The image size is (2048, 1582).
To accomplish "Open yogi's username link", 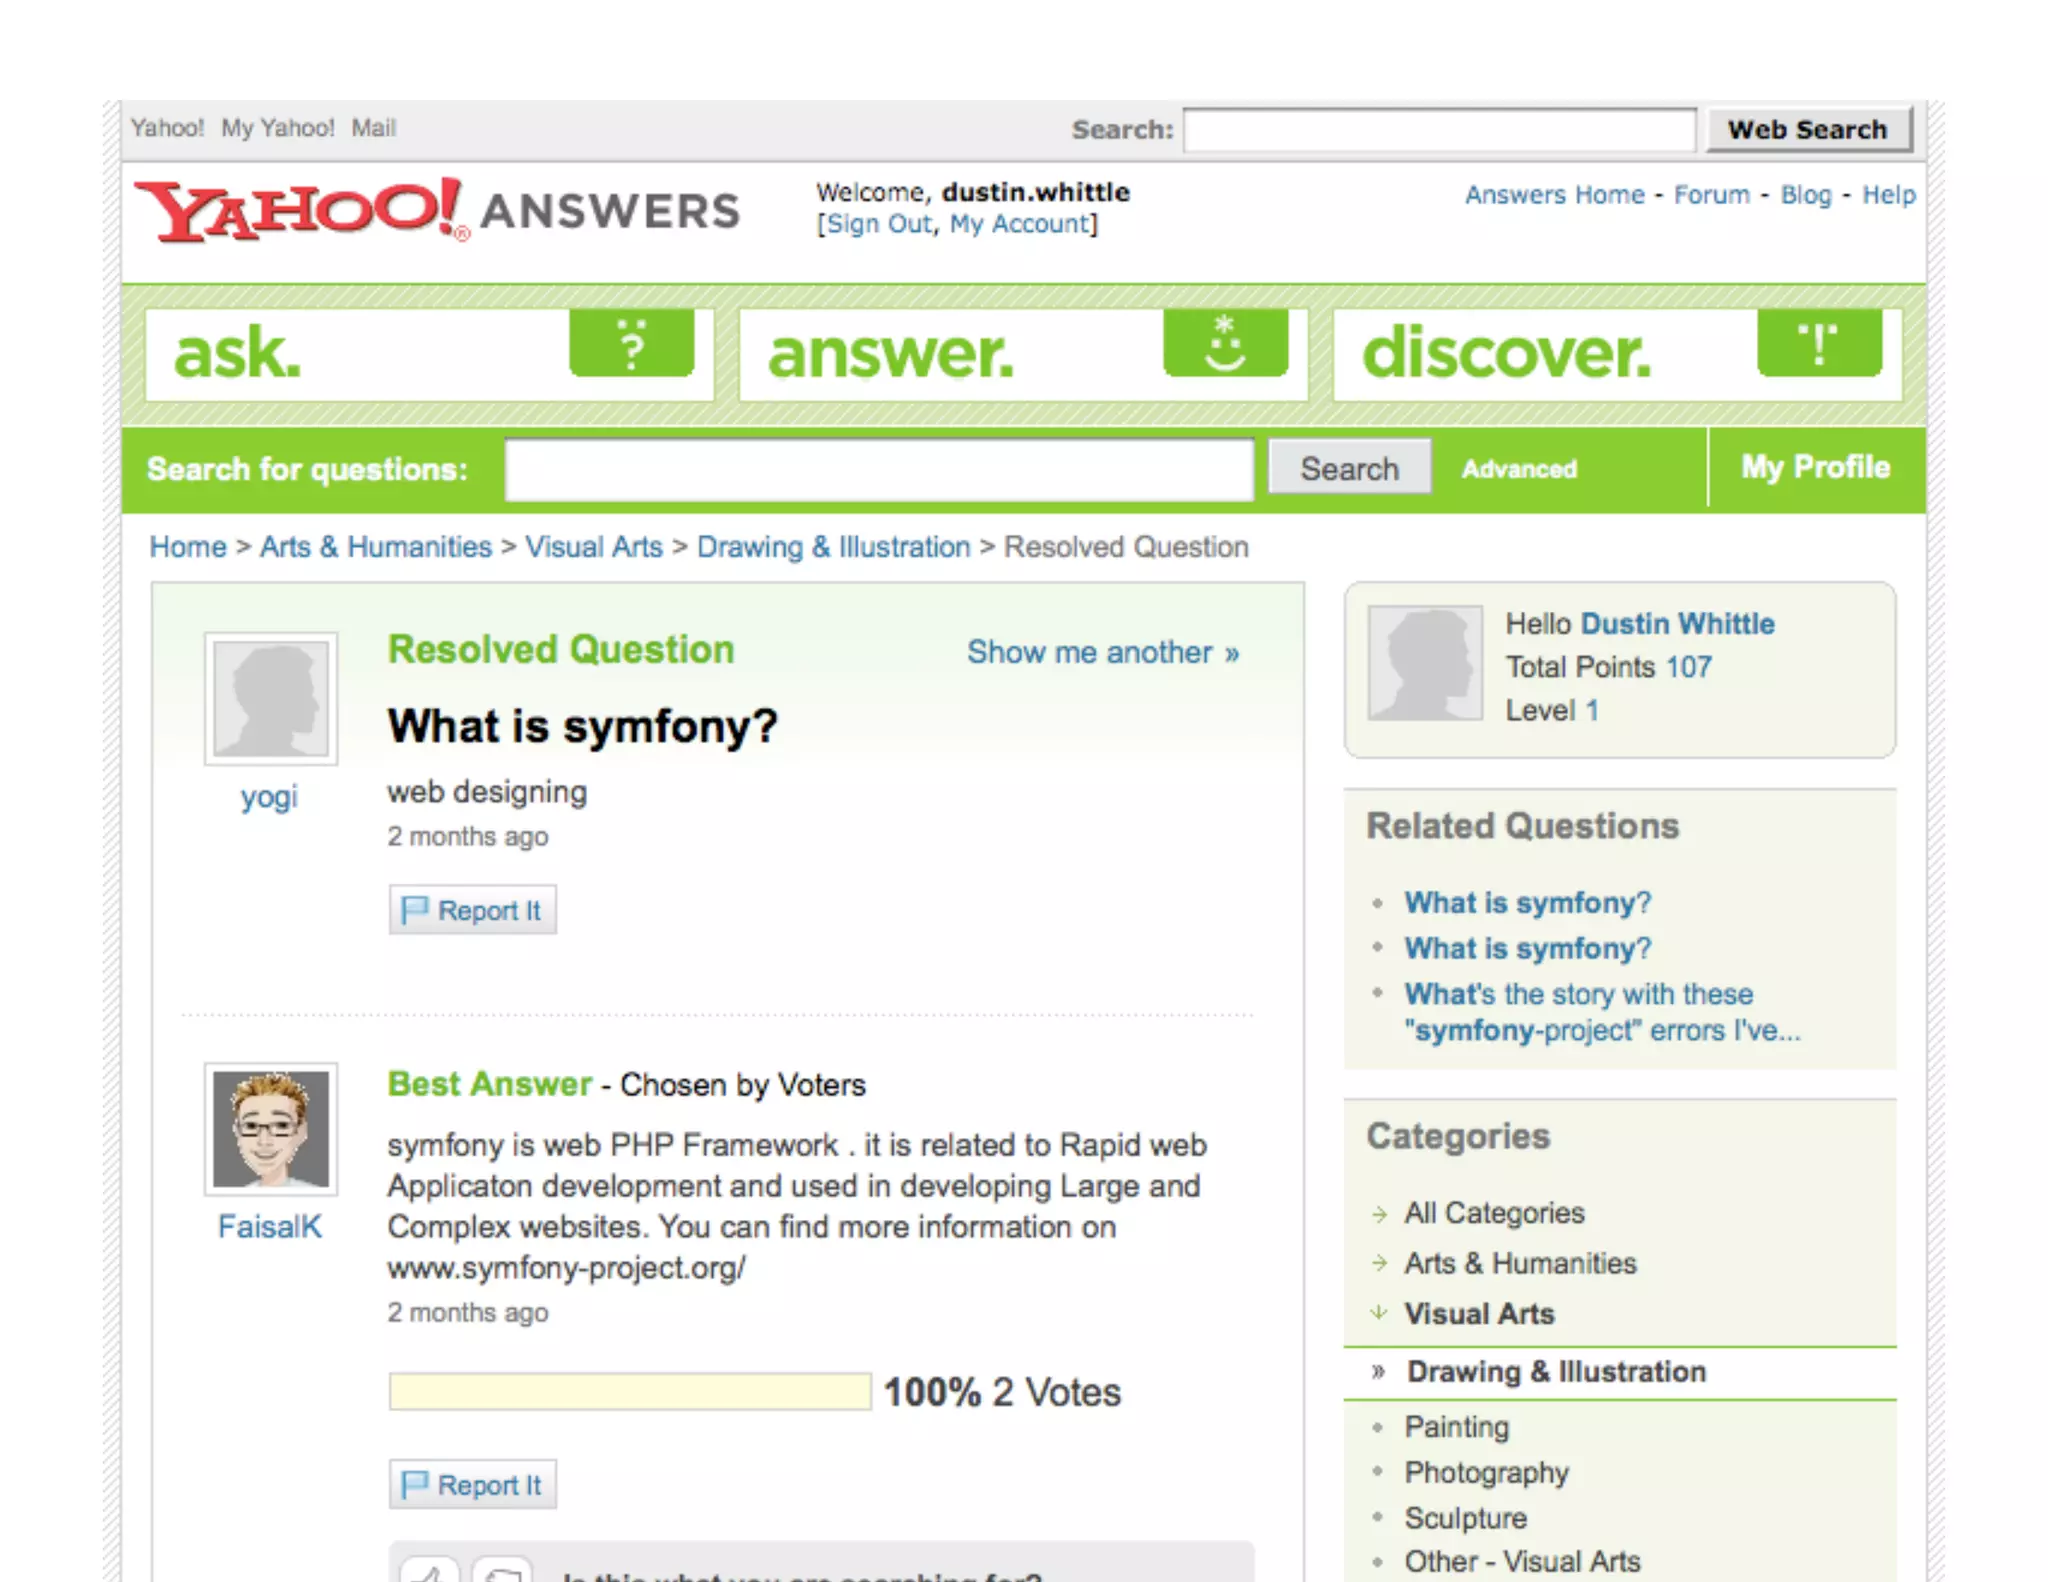I will [x=269, y=797].
